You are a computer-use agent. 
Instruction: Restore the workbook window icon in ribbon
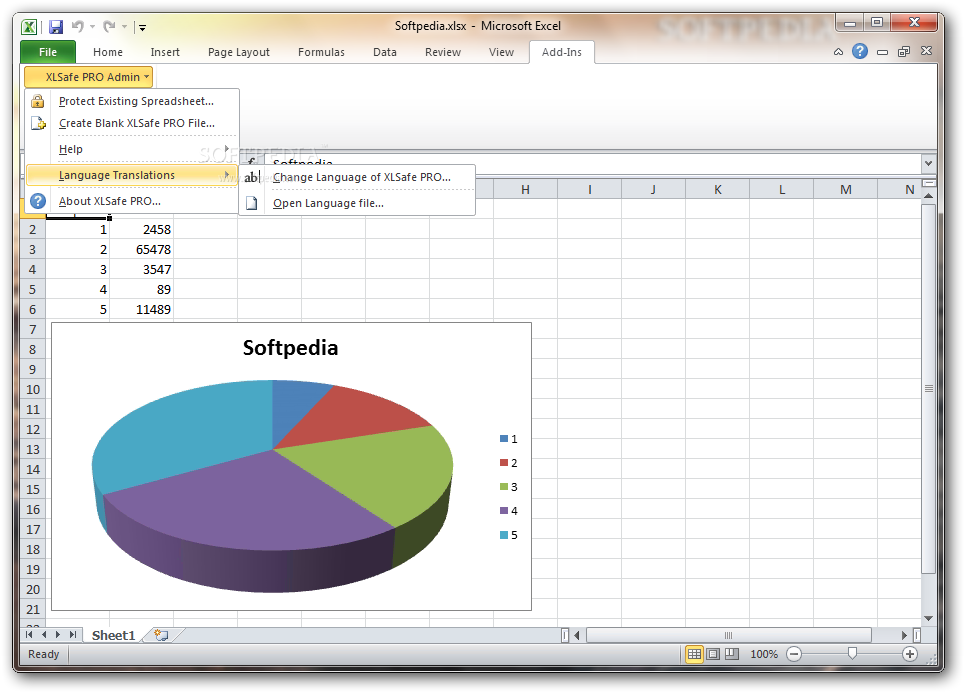tap(903, 52)
